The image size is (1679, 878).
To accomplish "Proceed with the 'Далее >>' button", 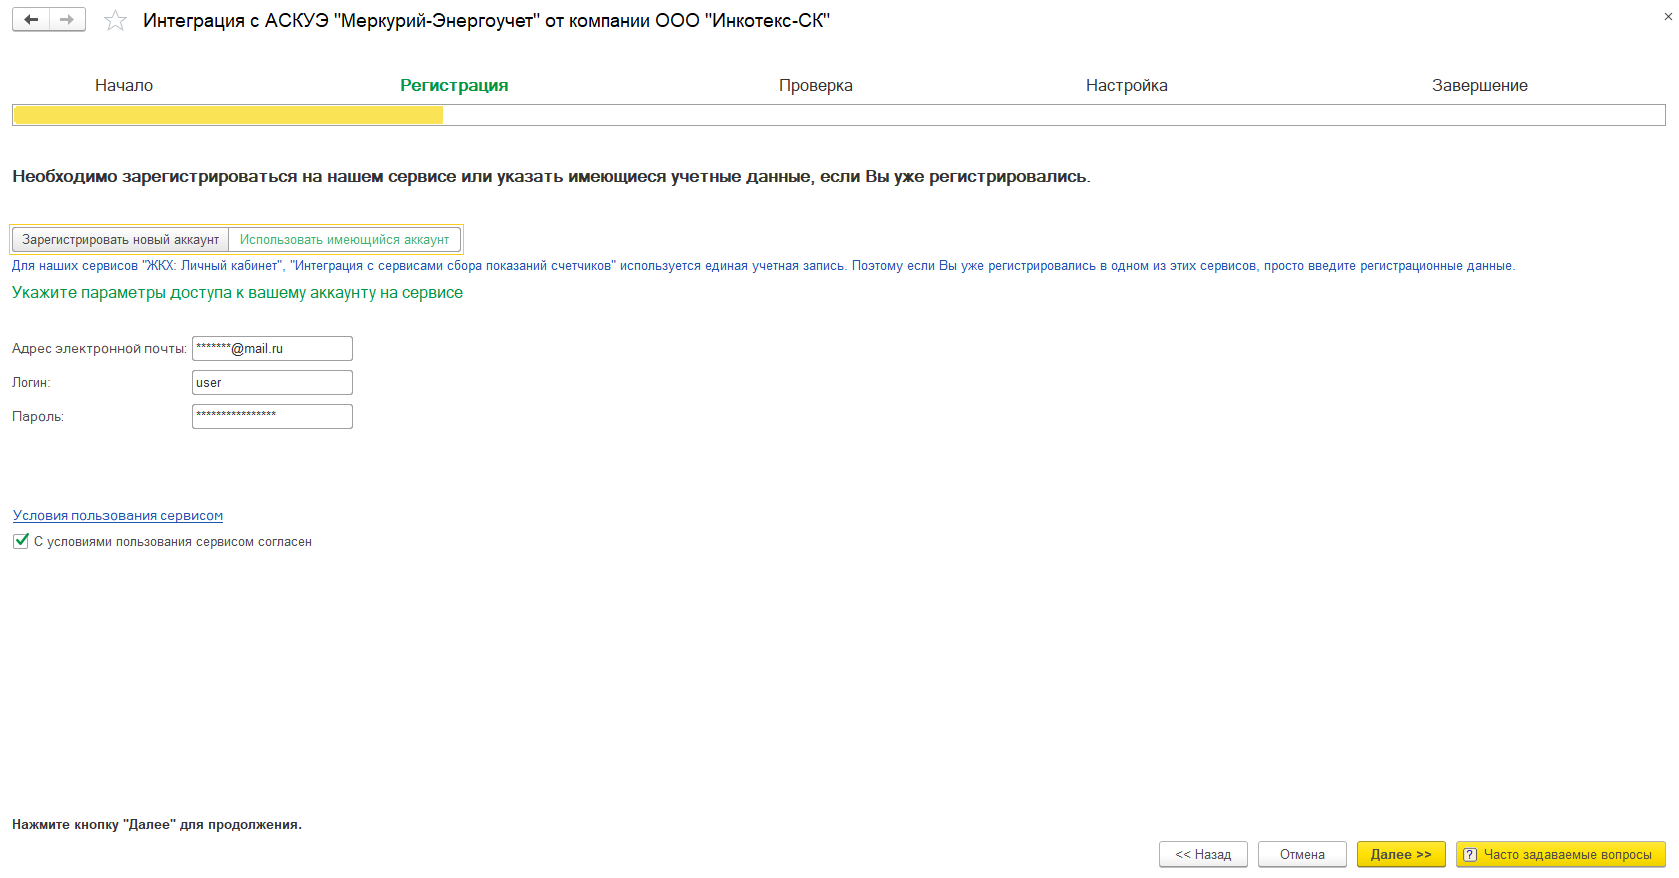I will (1401, 855).
